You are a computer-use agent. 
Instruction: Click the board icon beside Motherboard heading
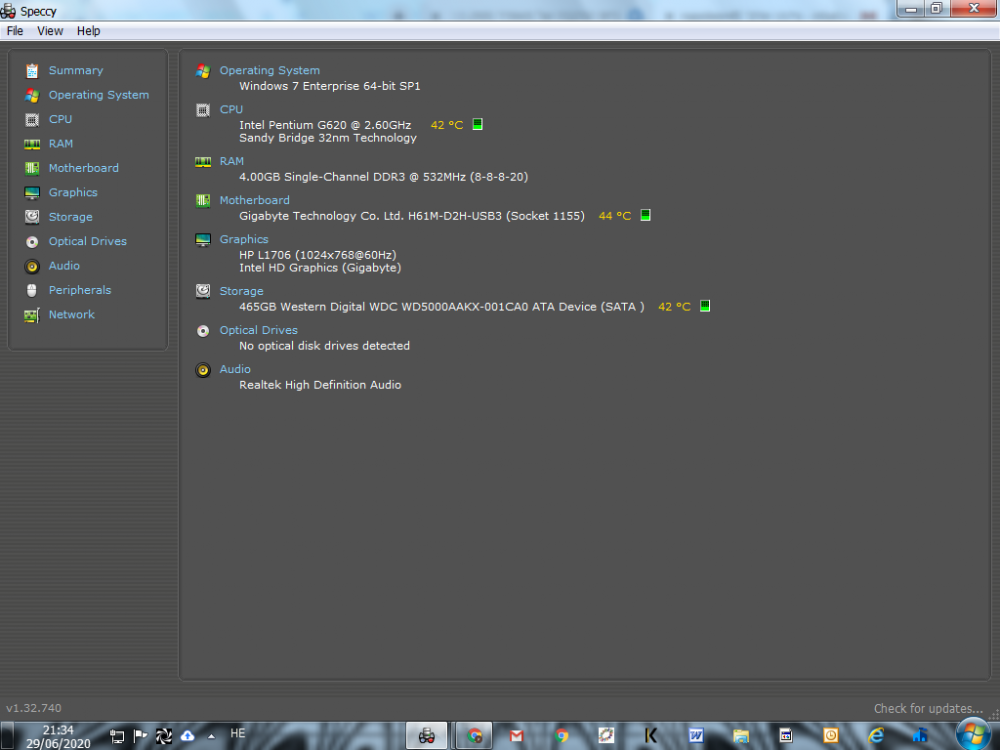(x=203, y=201)
